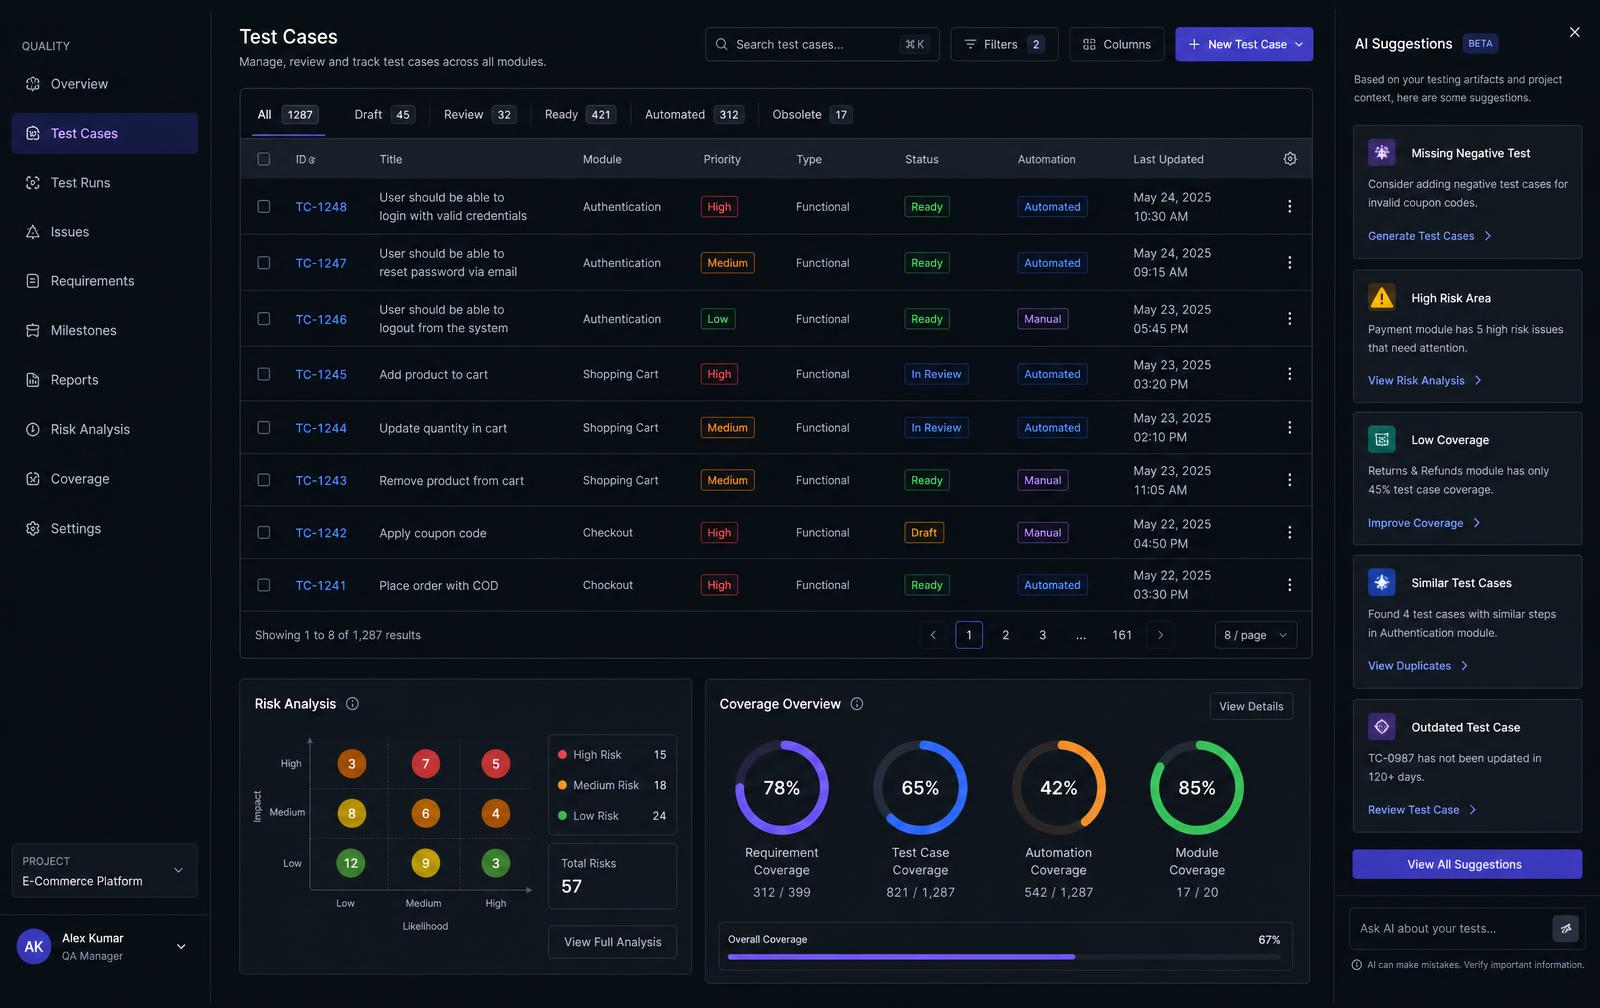Tick the checkbox for TC-1241
The height and width of the screenshot is (1008, 1600).
[264, 585]
